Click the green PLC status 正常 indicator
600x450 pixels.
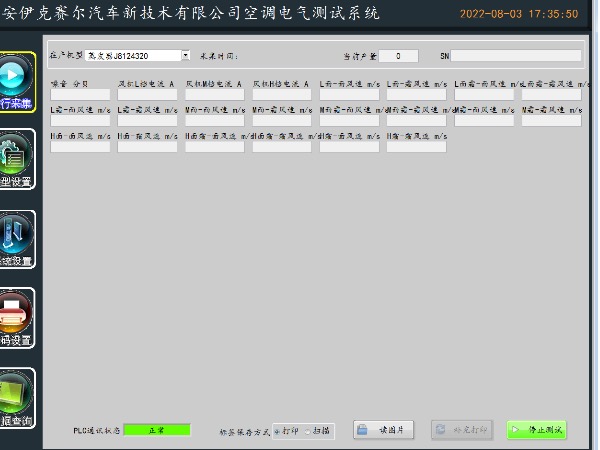(x=157, y=430)
